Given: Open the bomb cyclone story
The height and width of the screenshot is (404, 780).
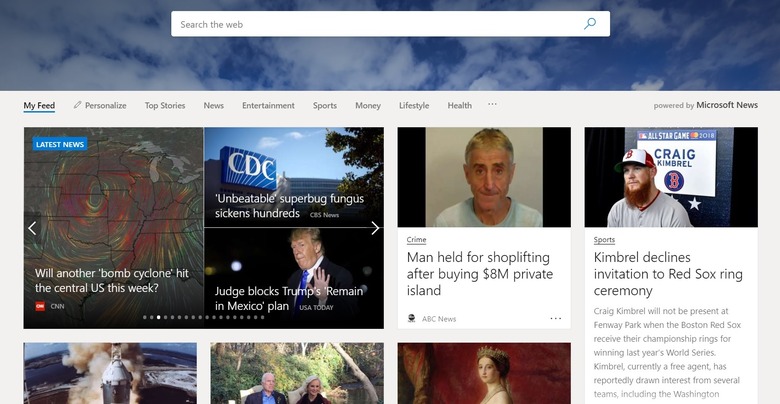Looking at the screenshot, I should [x=112, y=281].
